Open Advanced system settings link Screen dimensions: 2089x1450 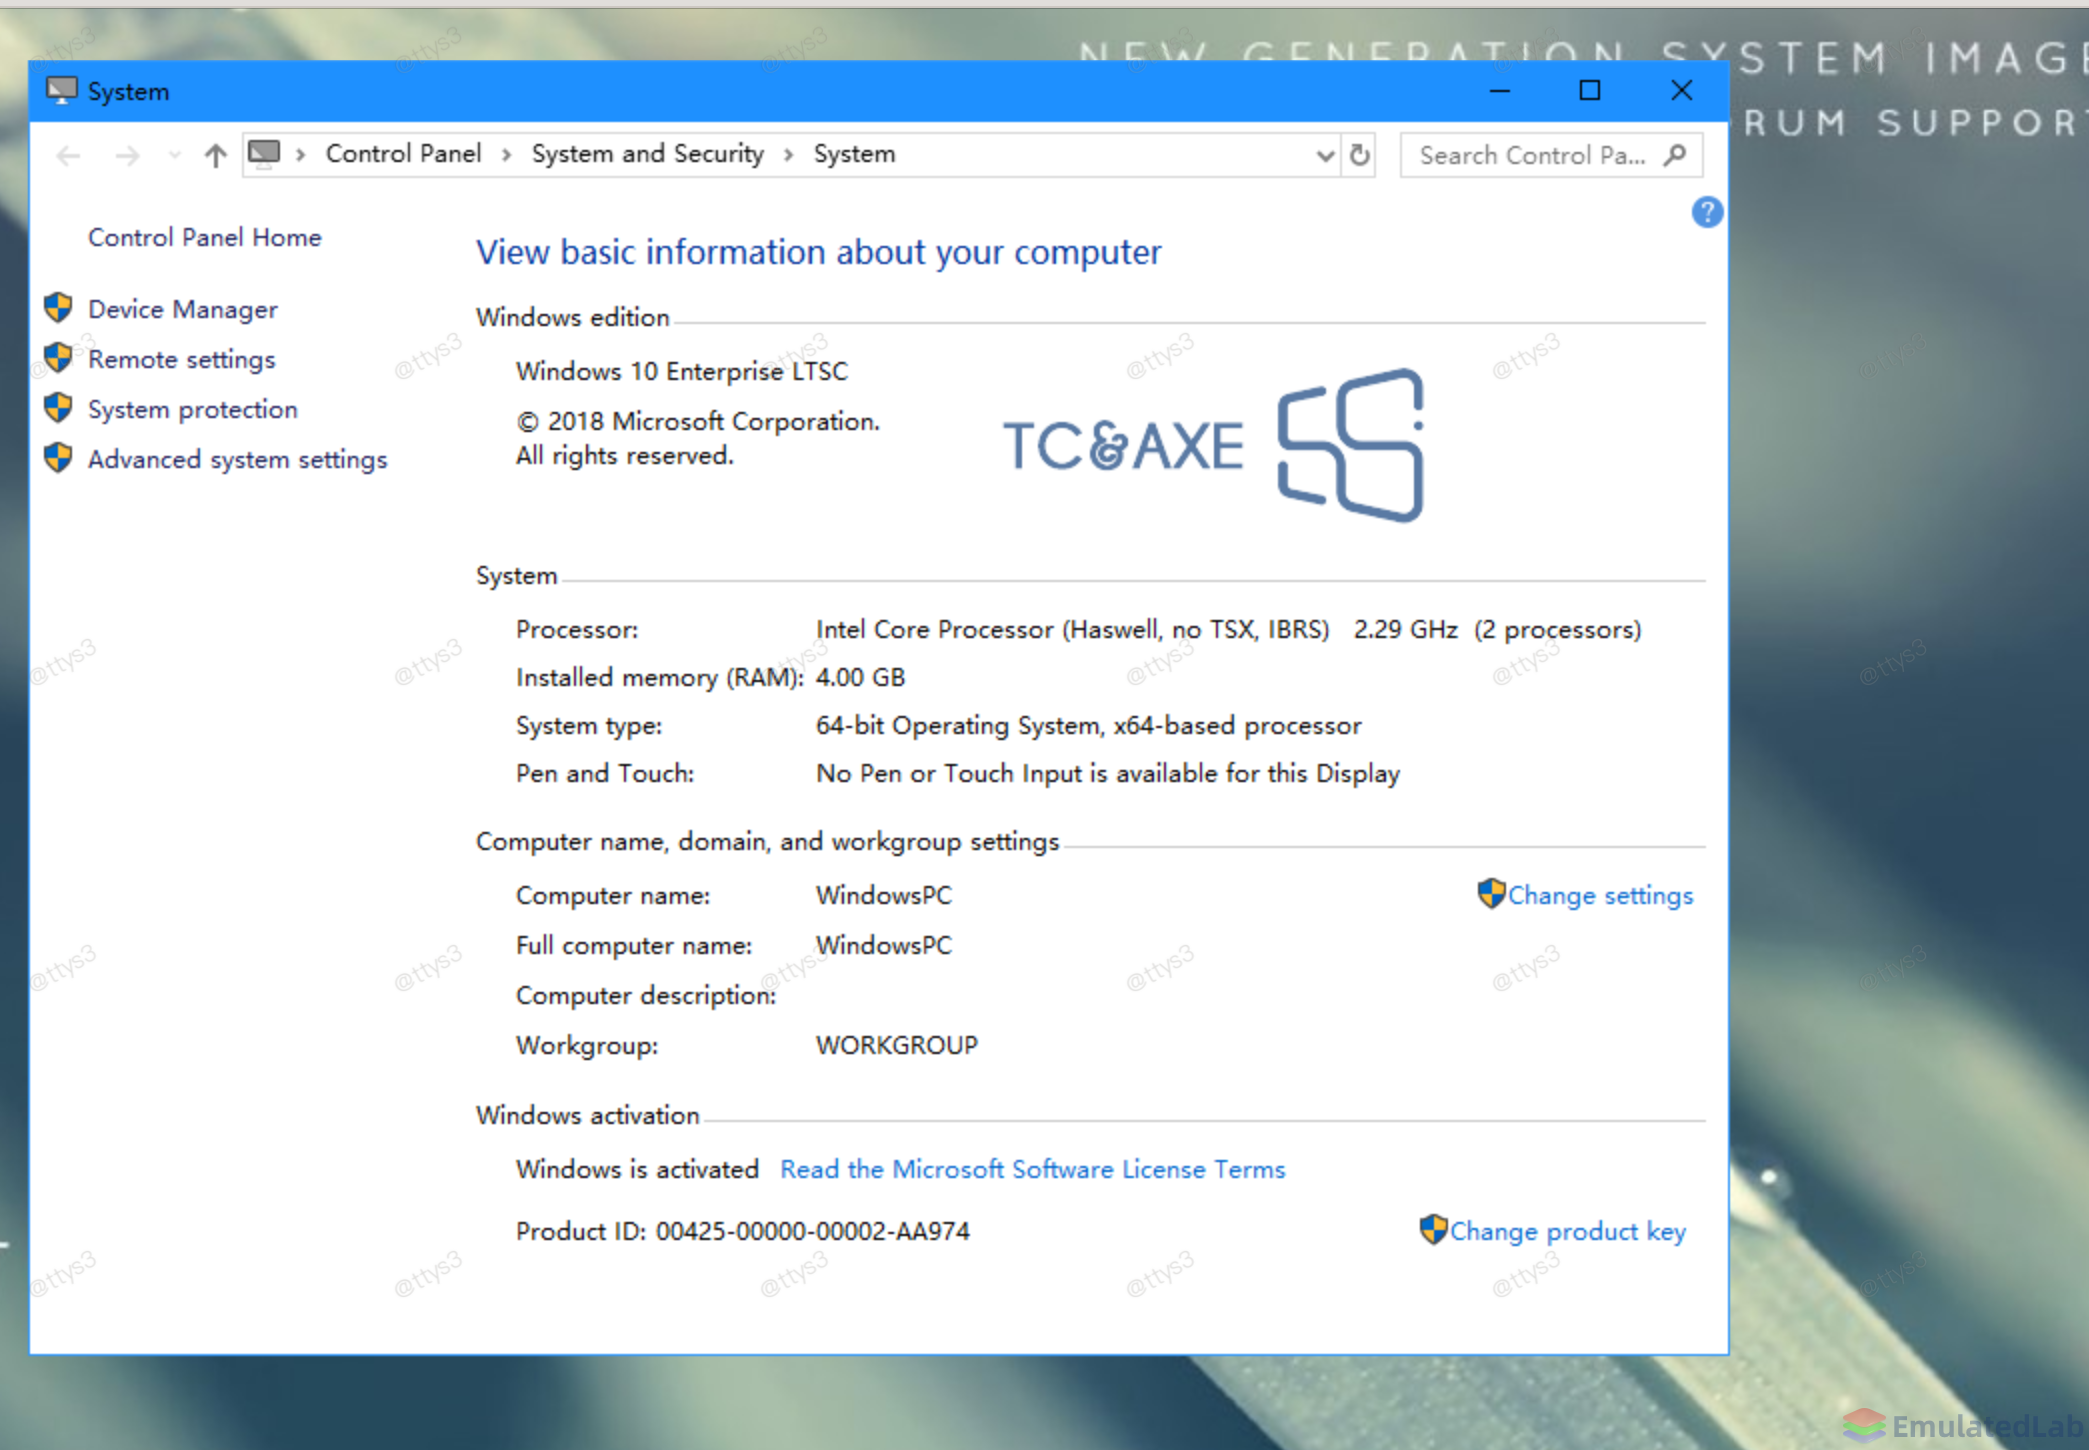[237, 459]
